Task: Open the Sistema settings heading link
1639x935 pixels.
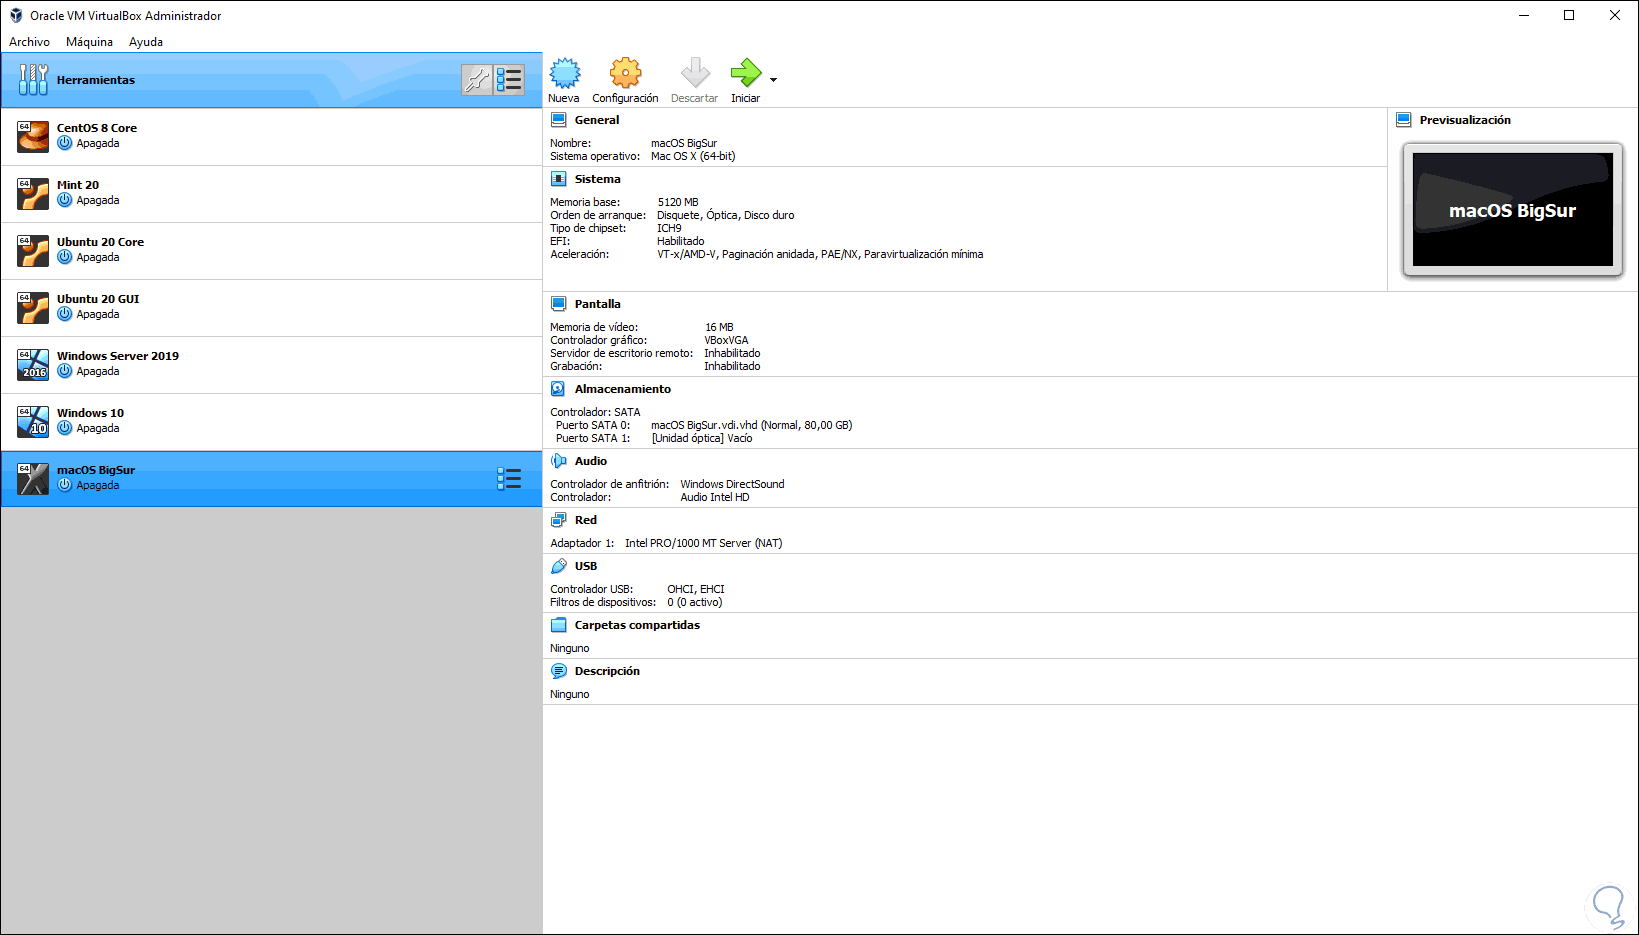Action: pyautogui.click(x=598, y=179)
